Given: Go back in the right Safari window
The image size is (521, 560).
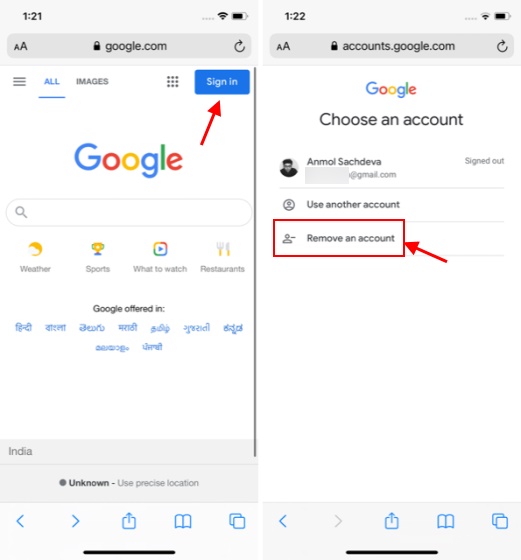Looking at the screenshot, I should pos(283,521).
